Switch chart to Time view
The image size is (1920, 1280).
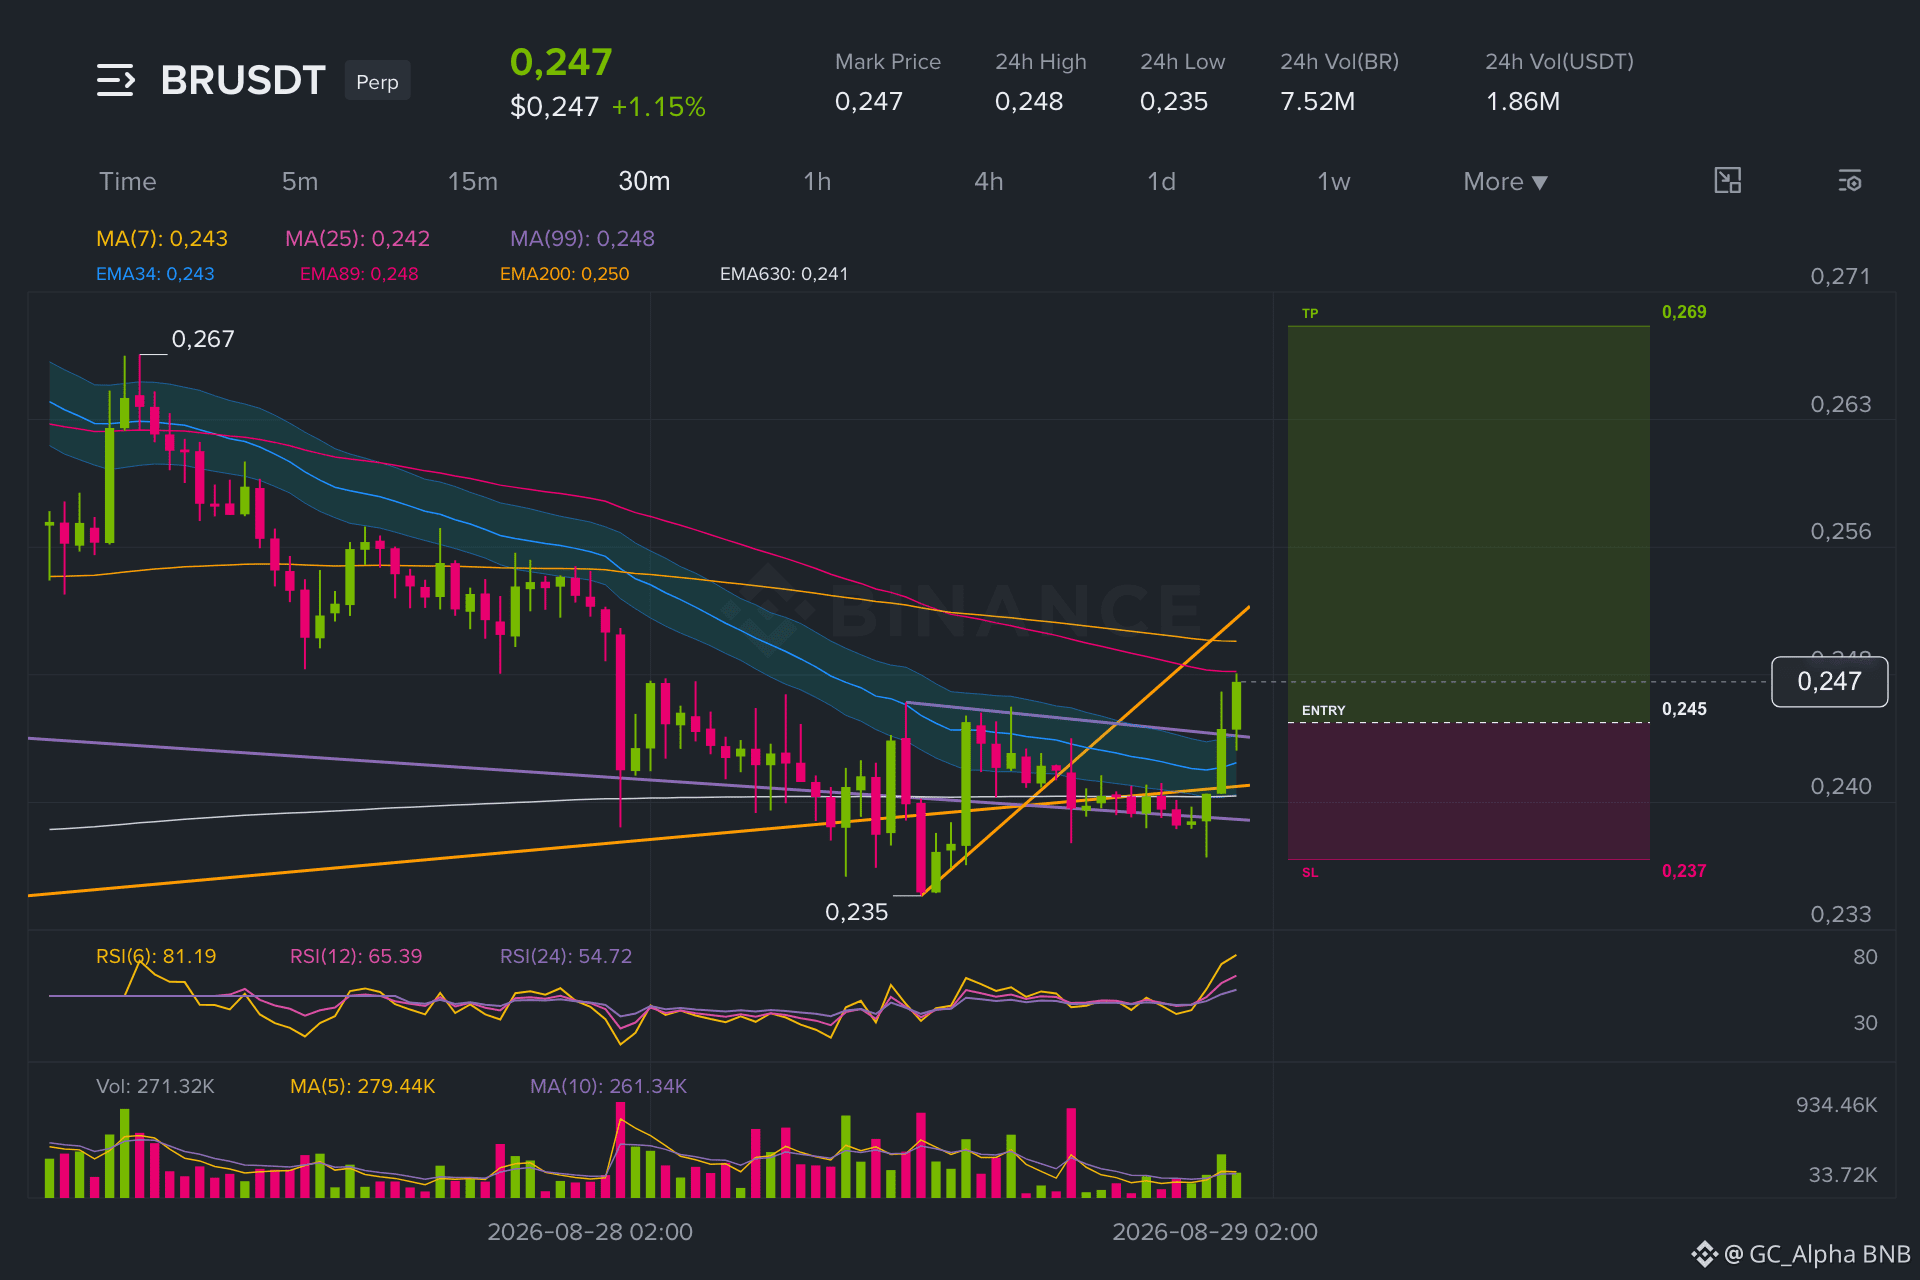128,182
